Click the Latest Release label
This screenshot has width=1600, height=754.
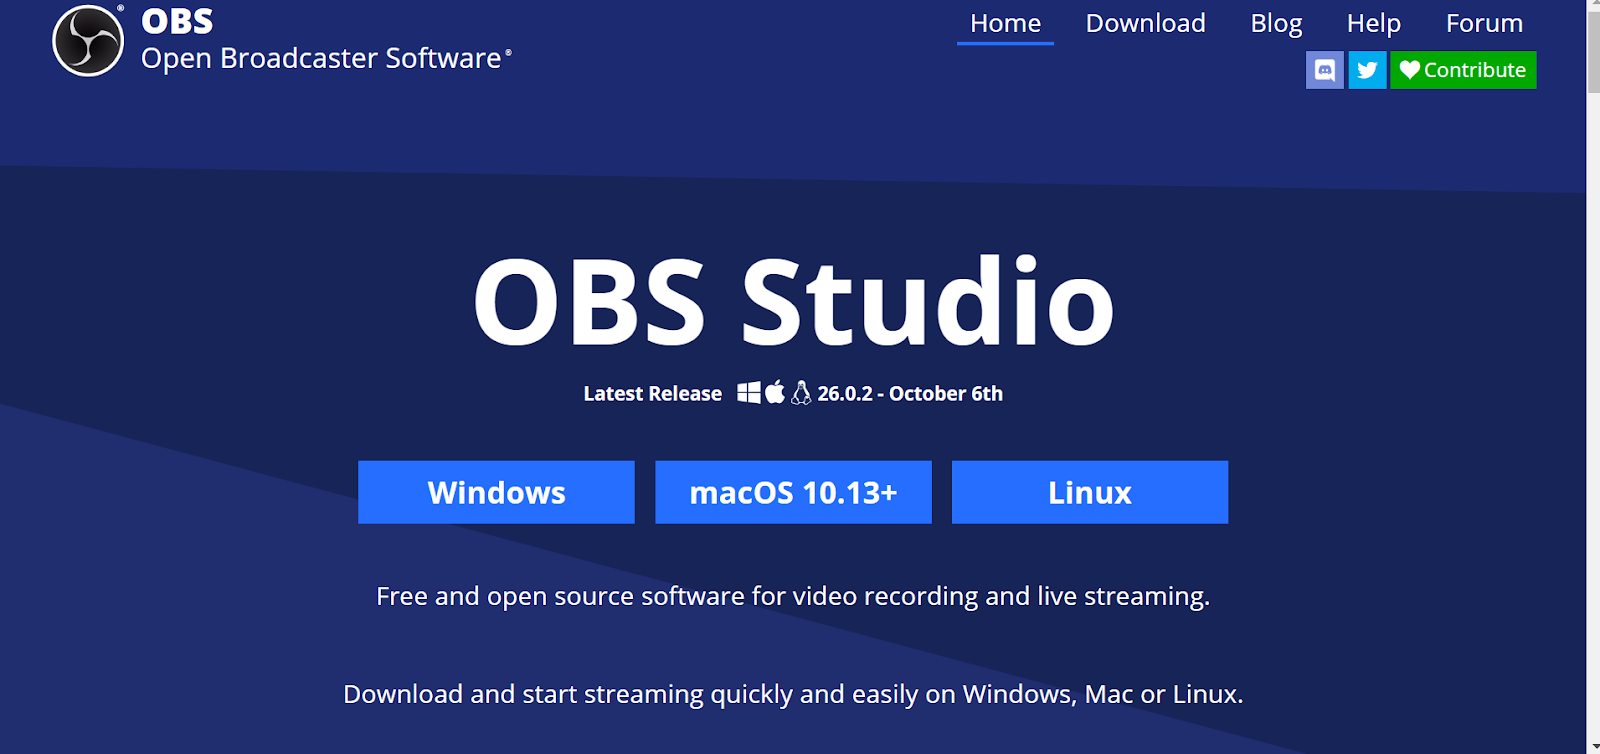coord(652,393)
